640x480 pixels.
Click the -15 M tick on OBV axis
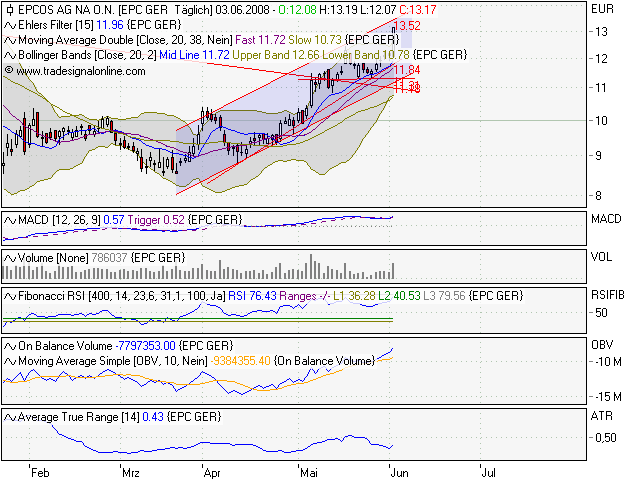click(608, 396)
